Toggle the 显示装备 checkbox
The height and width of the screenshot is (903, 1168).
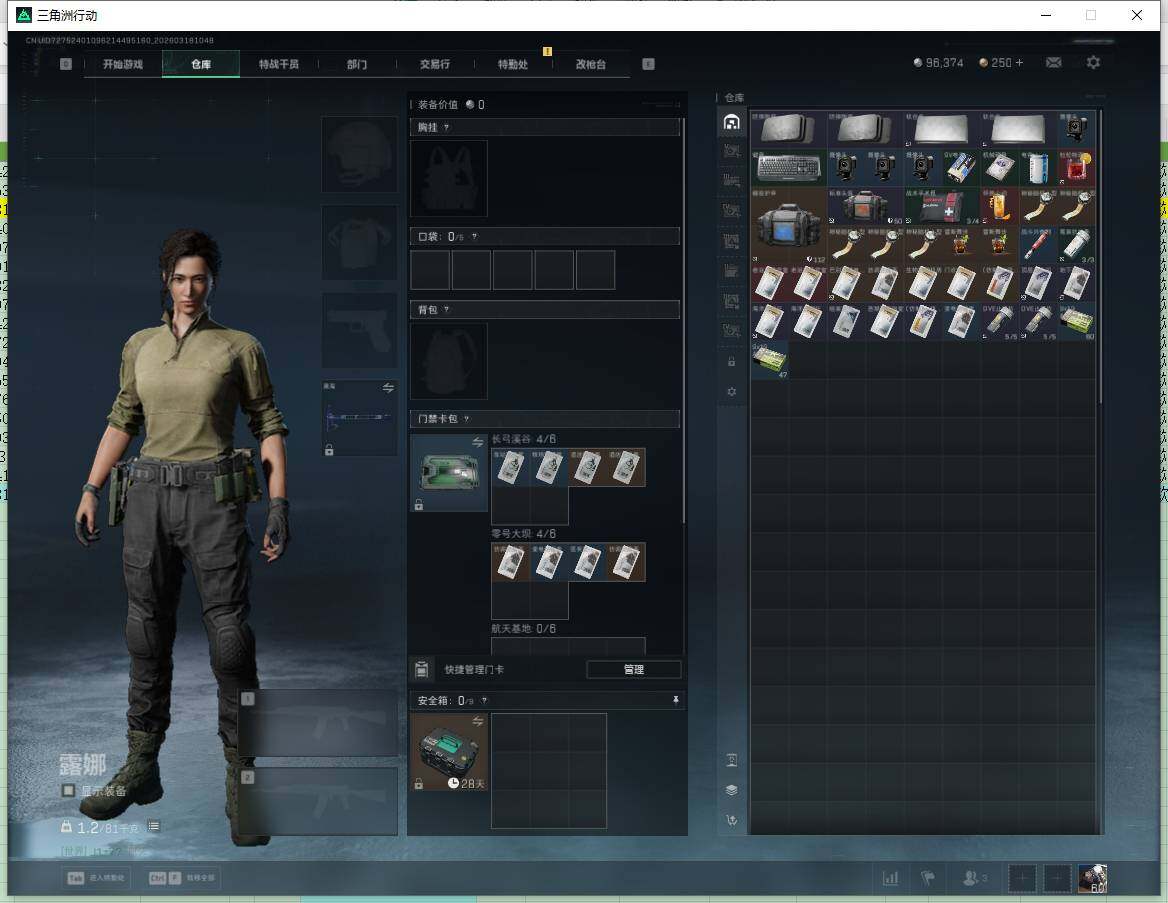coord(69,790)
